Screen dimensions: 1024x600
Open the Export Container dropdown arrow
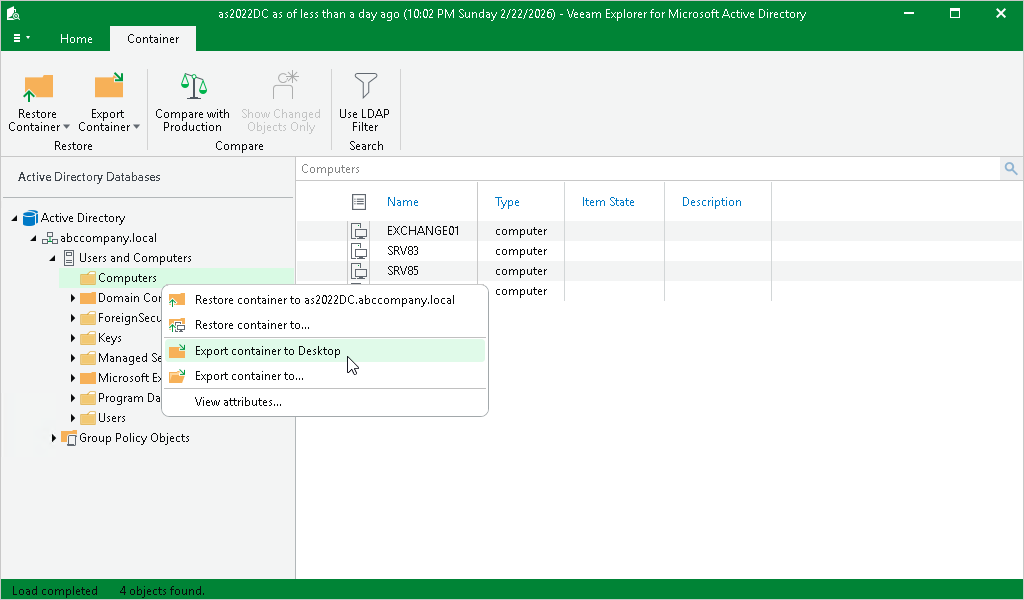[x=136, y=127]
